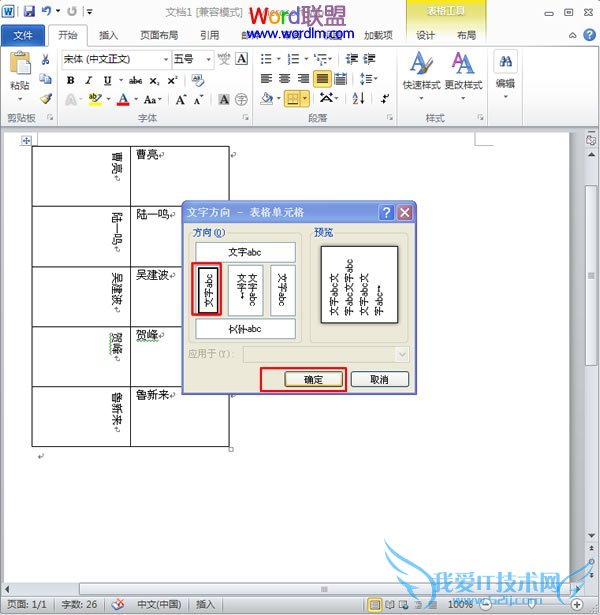The width and height of the screenshot is (600, 615).
Task: Toggle Subscript formatting
Action: coord(155,81)
